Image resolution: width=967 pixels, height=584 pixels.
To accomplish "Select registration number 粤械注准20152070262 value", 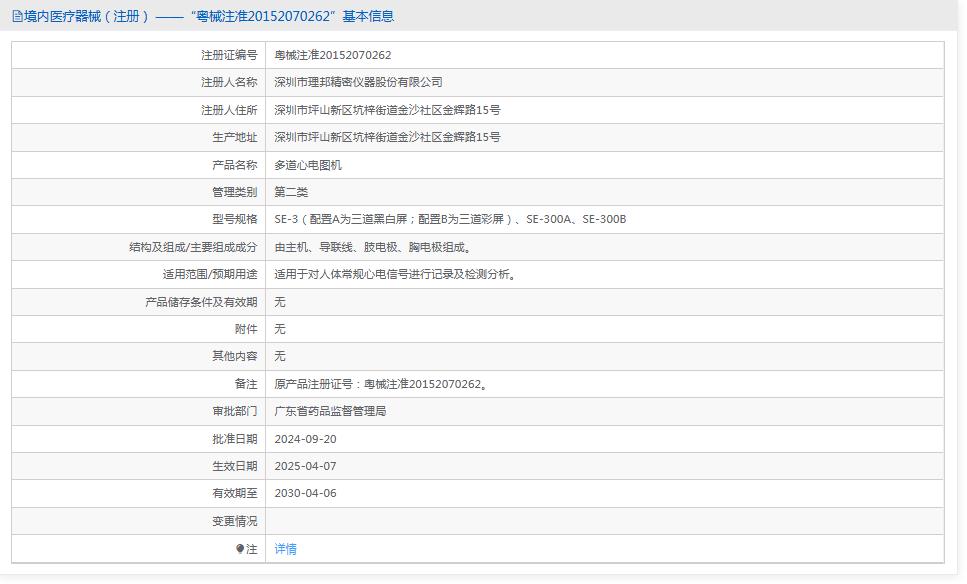I will click(x=333, y=55).
